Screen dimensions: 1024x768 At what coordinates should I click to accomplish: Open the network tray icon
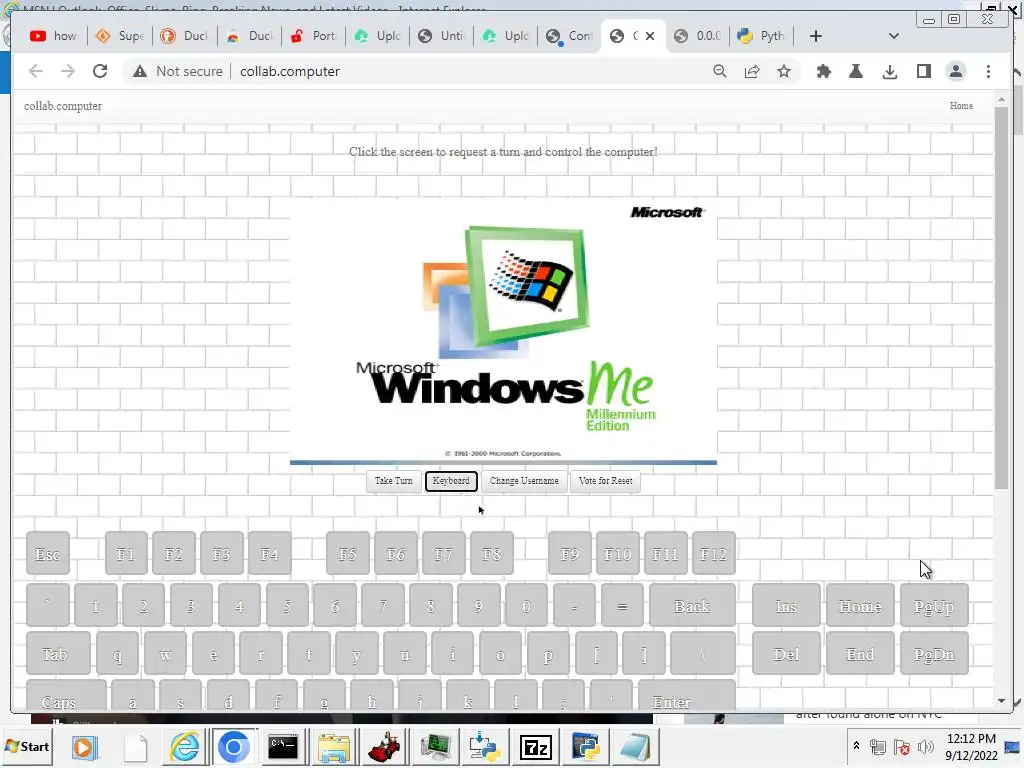pos(878,746)
